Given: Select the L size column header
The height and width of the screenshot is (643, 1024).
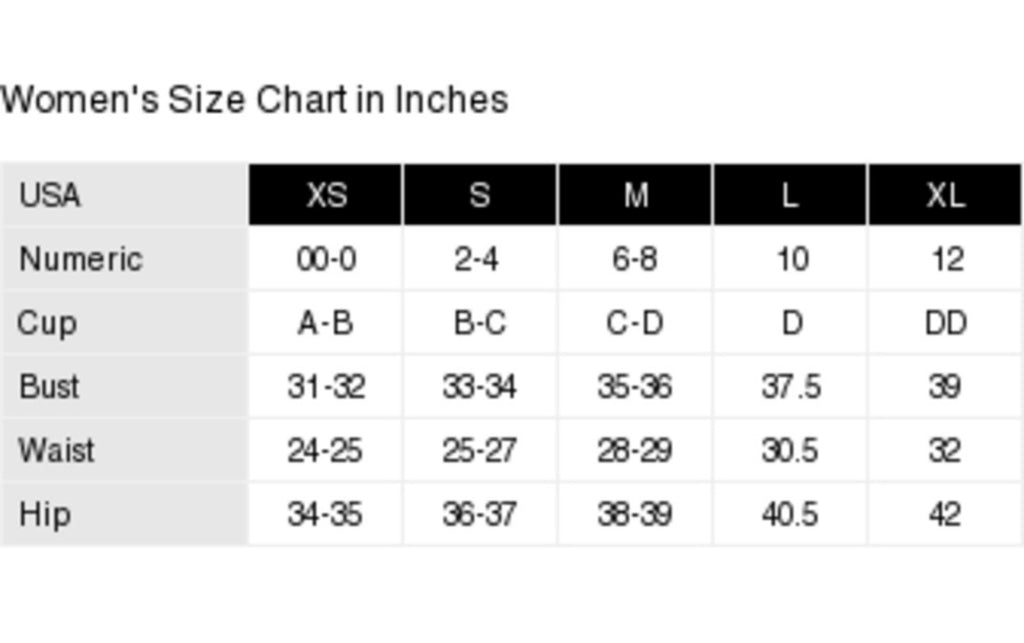Looking at the screenshot, I should click(x=790, y=195).
